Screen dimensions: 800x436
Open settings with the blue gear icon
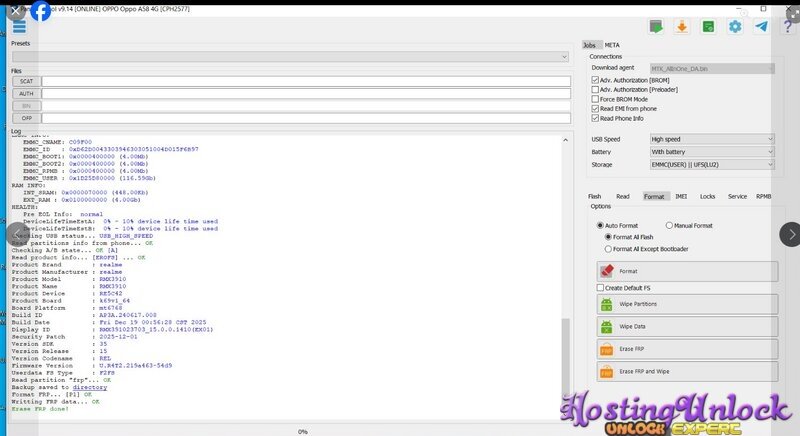coord(735,26)
